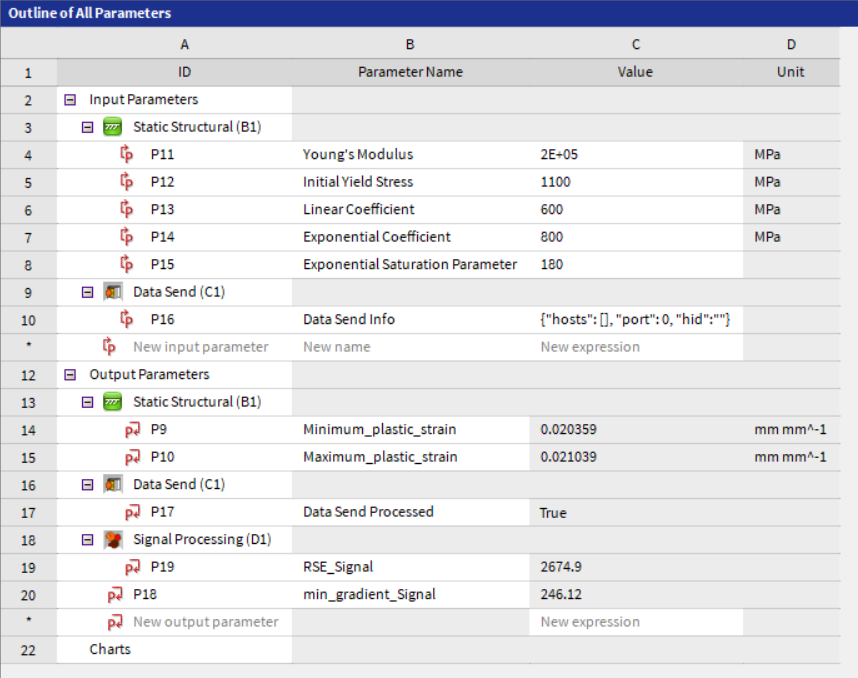Image resolution: width=858 pixels, height=678 pixels.
Task: Collapse the Signal Processing (D1) node
Action: point(87,540)
